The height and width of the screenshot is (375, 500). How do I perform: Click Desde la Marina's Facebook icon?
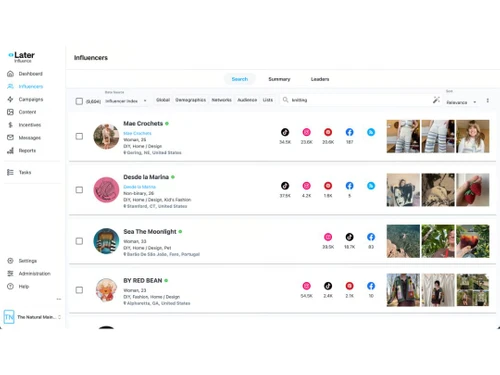point(349,186)
